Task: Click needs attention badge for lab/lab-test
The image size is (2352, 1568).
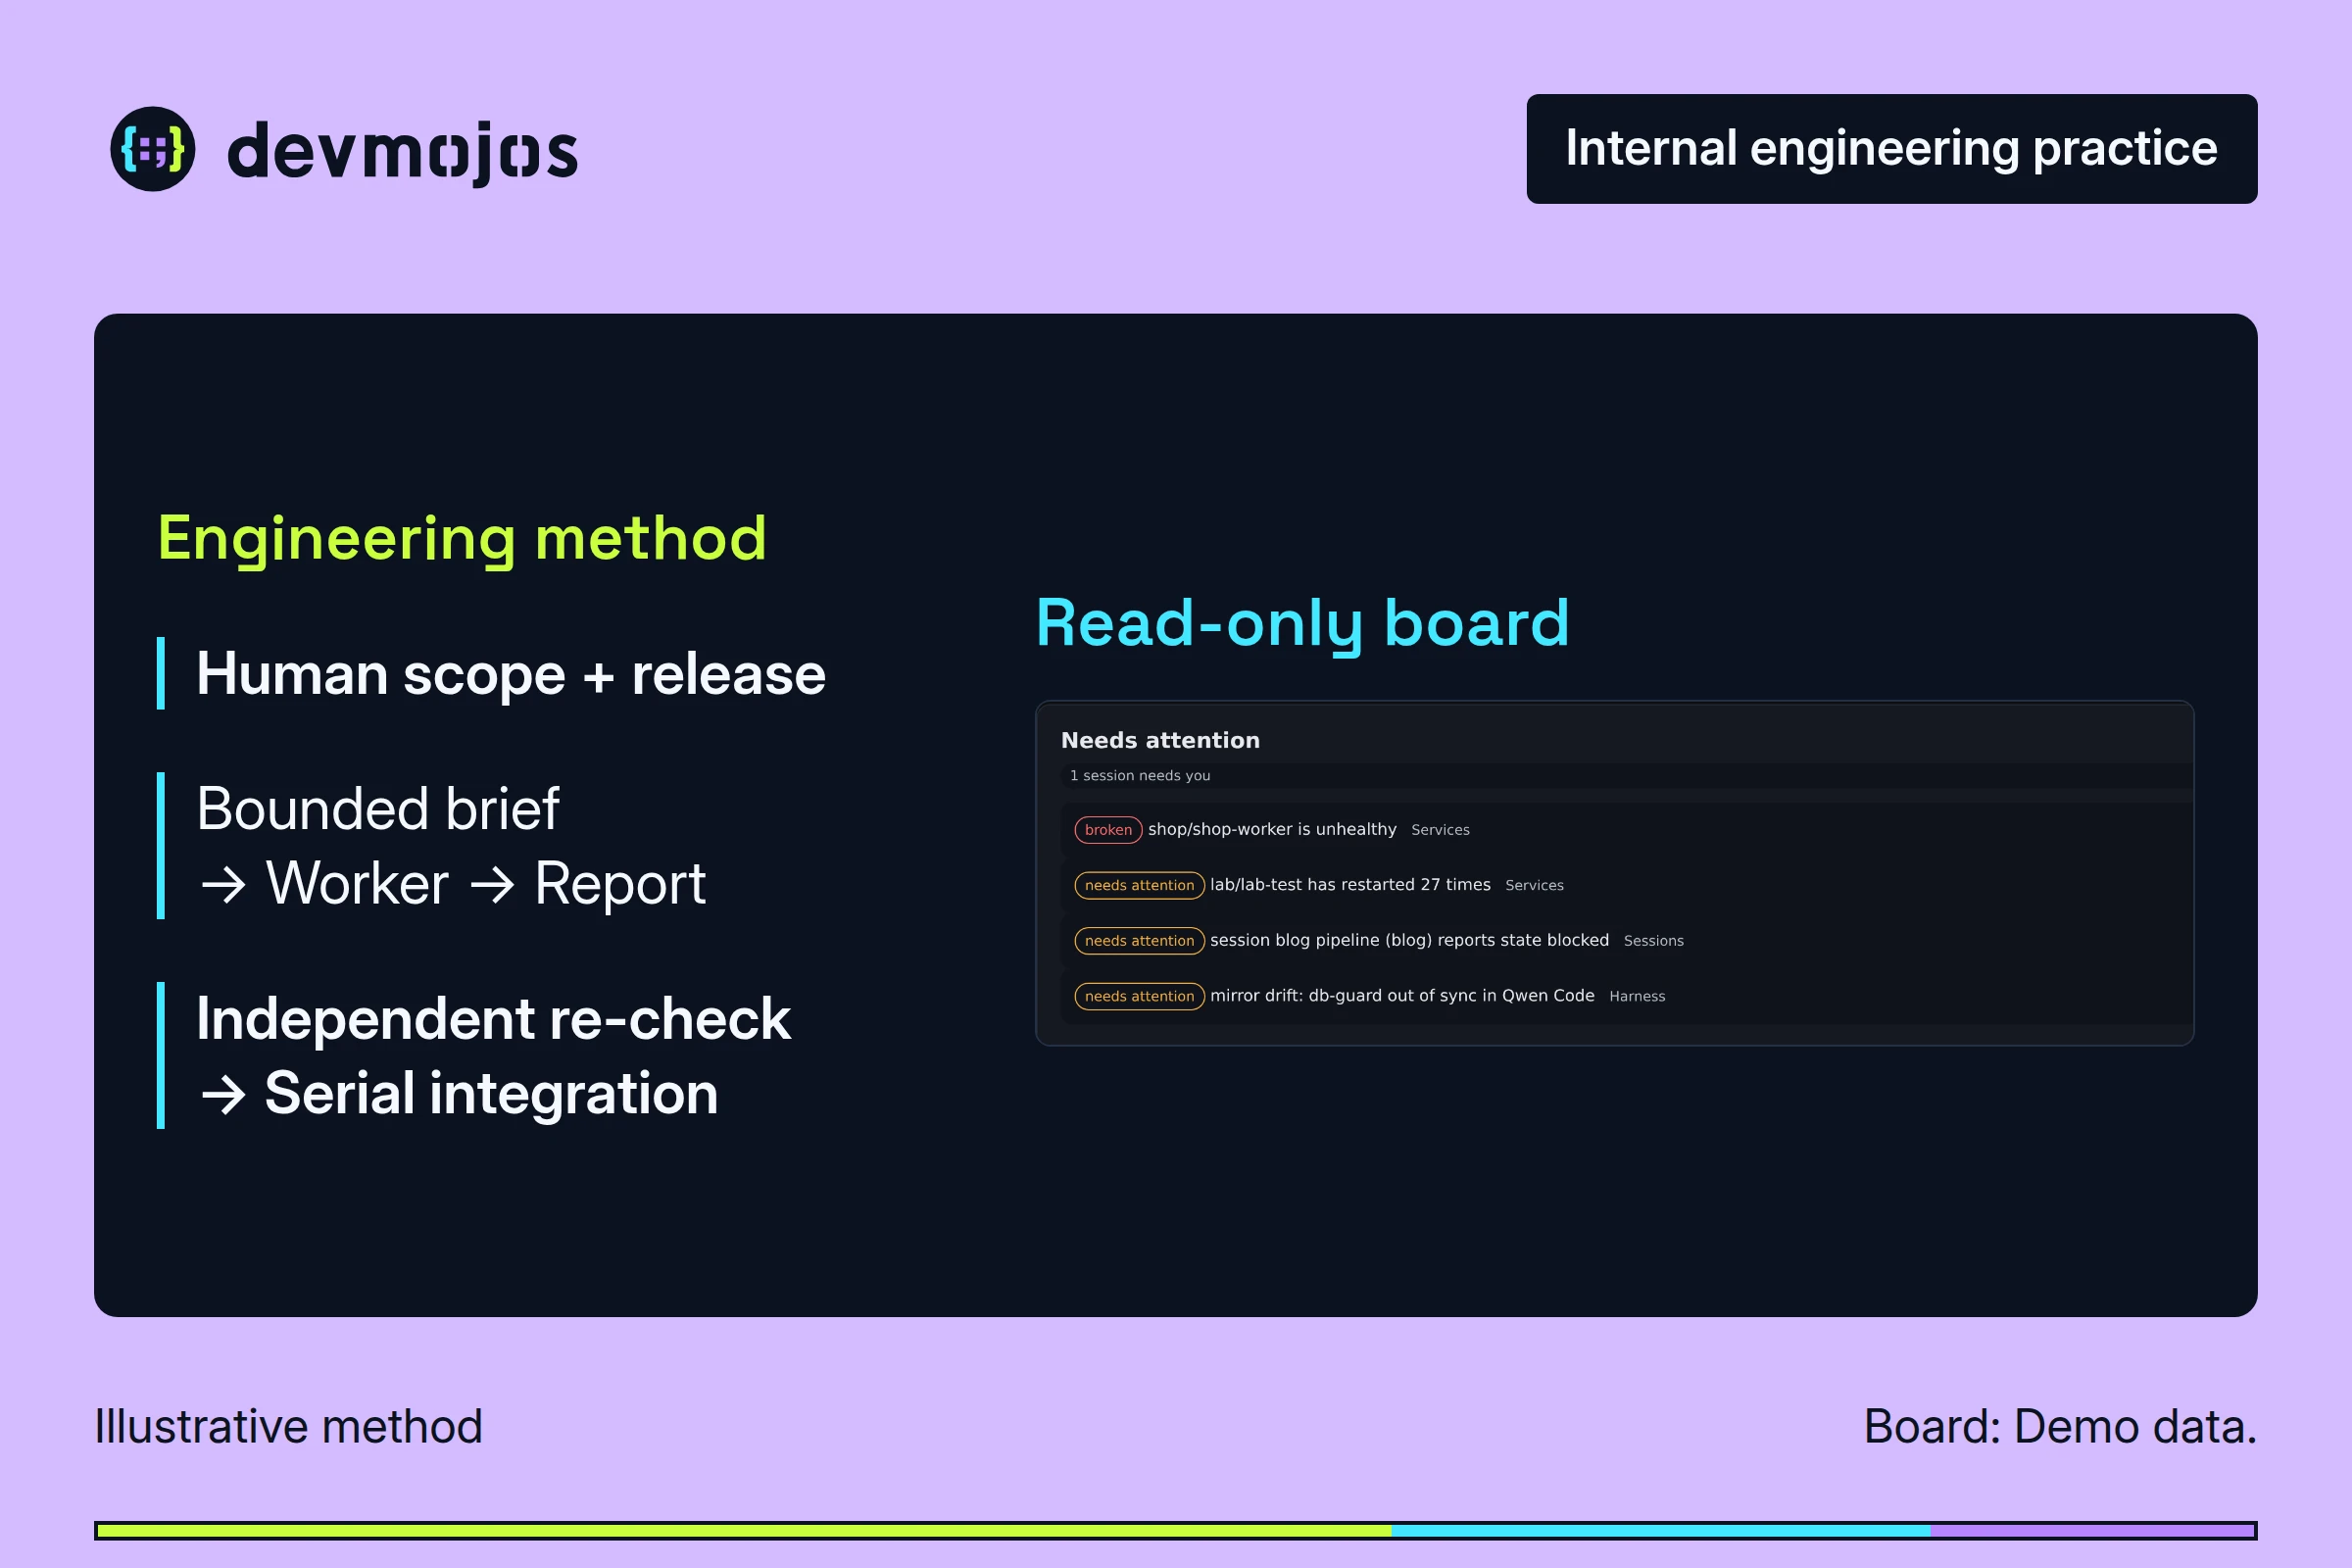Action: [1139, 885]
